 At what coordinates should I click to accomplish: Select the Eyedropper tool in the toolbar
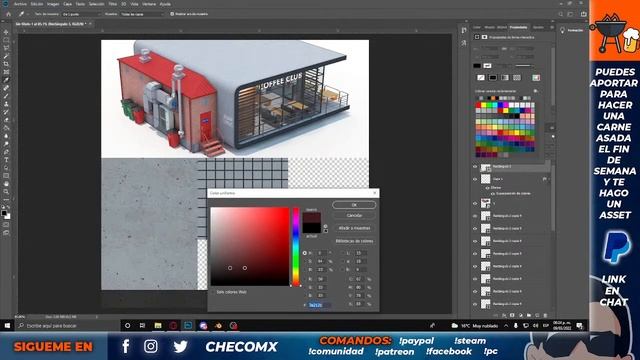6,80
